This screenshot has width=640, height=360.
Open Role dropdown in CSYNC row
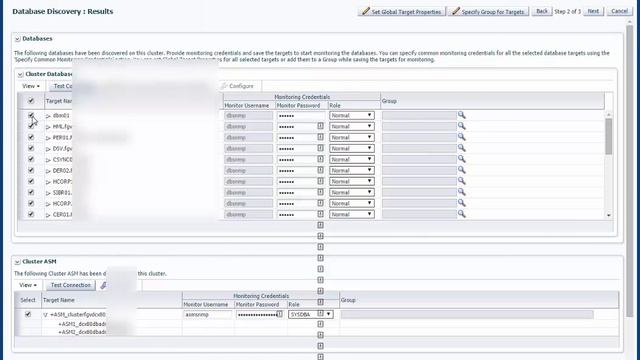pos(352,160)
